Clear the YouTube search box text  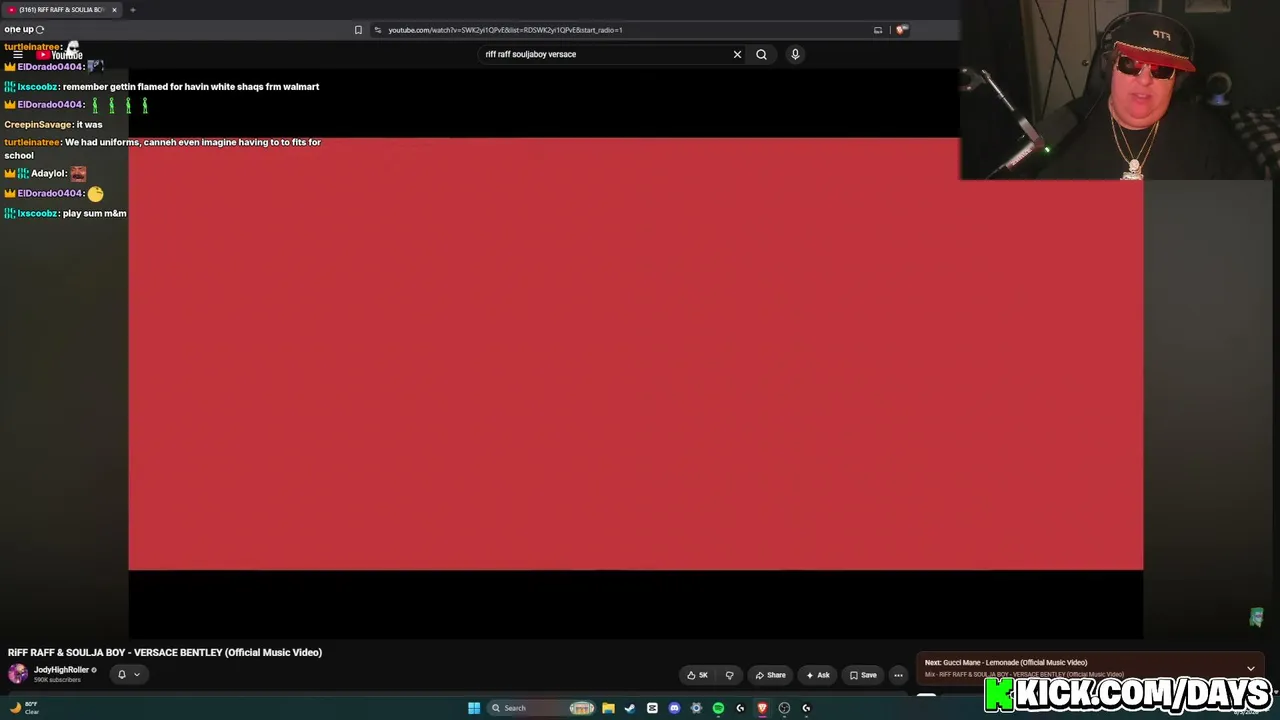click(737, 54)
